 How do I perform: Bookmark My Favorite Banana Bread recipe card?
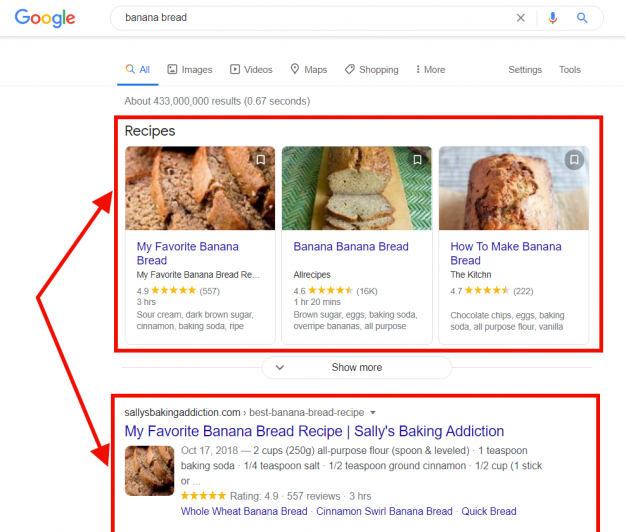261,160
